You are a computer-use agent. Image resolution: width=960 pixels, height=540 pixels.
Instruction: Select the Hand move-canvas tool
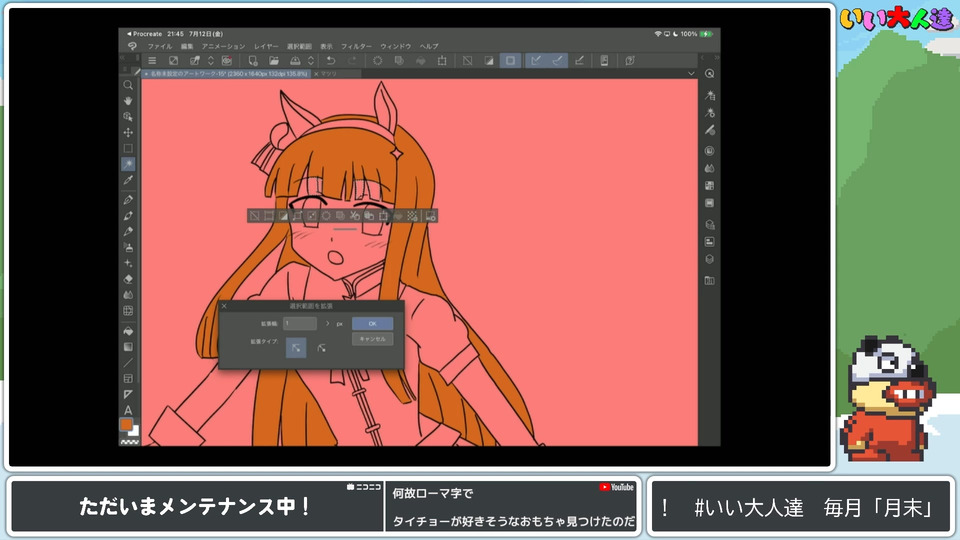point(128,101)
